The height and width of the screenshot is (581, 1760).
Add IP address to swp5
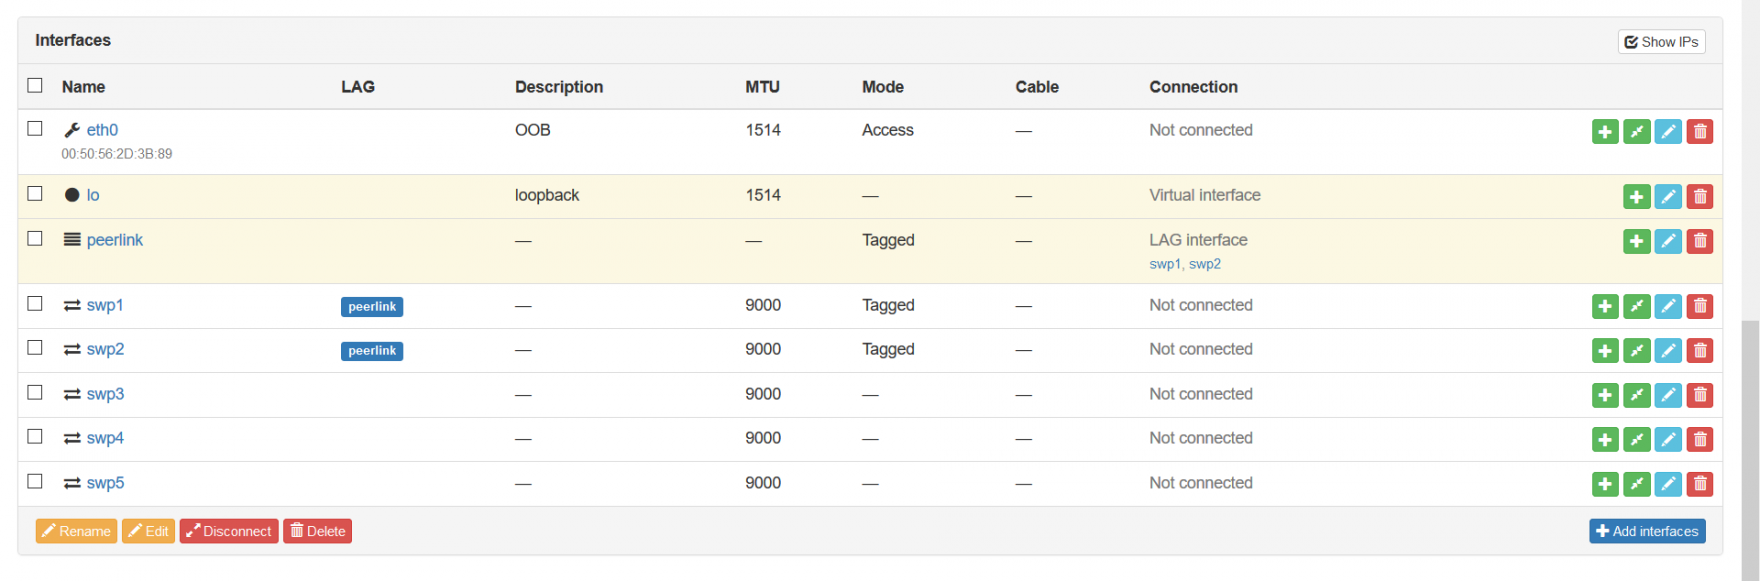1605,484
